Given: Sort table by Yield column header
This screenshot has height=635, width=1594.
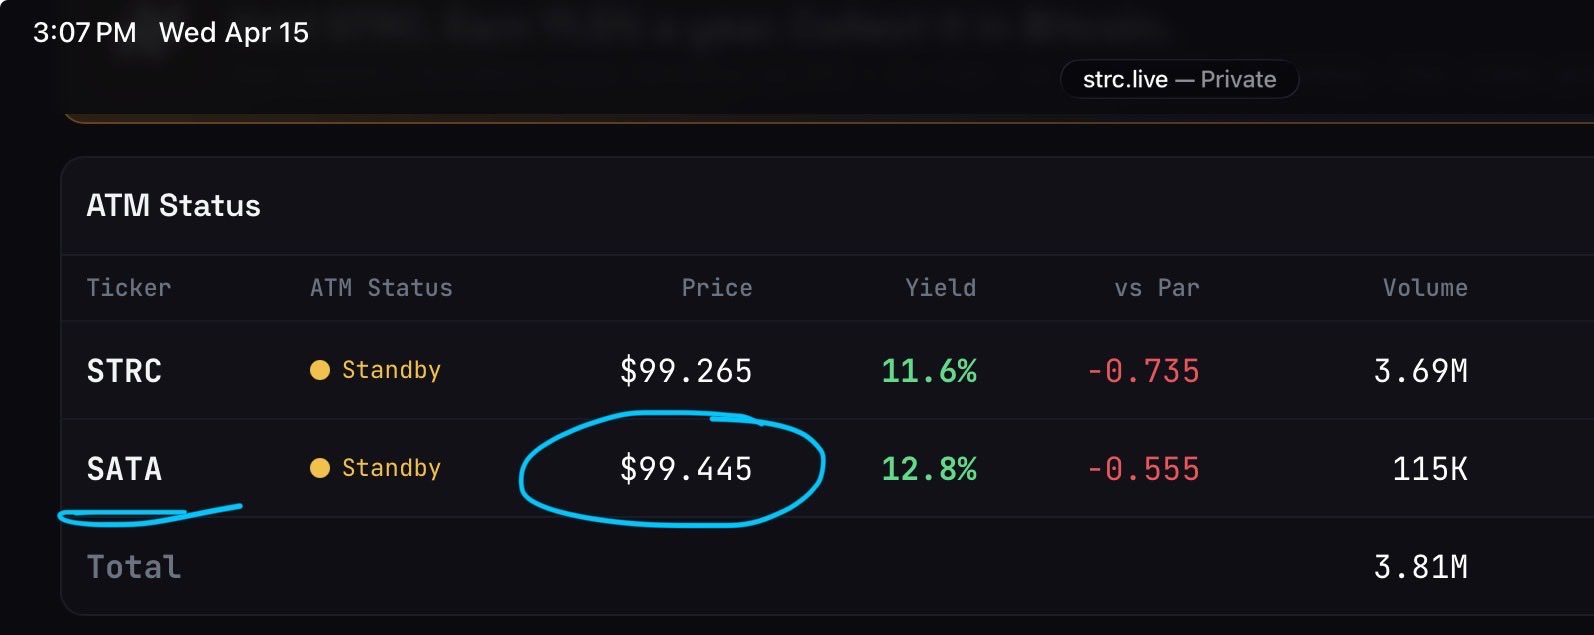Looking at the screenshot, I should coord(940,288).
